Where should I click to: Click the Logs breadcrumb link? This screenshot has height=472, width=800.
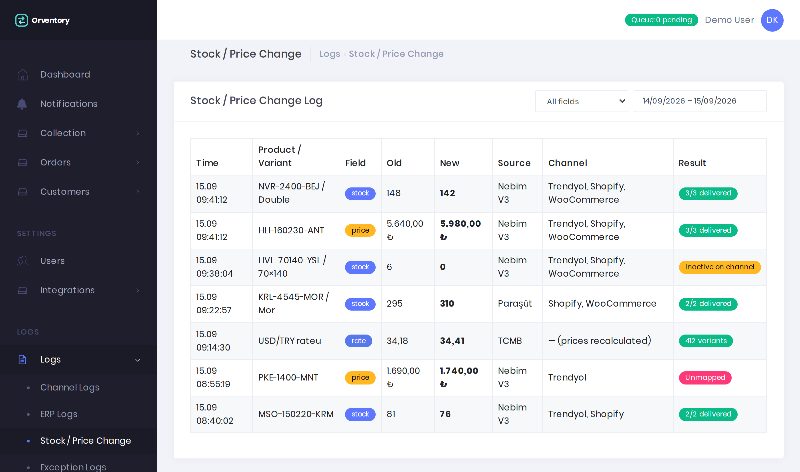[x=330, y=54]
